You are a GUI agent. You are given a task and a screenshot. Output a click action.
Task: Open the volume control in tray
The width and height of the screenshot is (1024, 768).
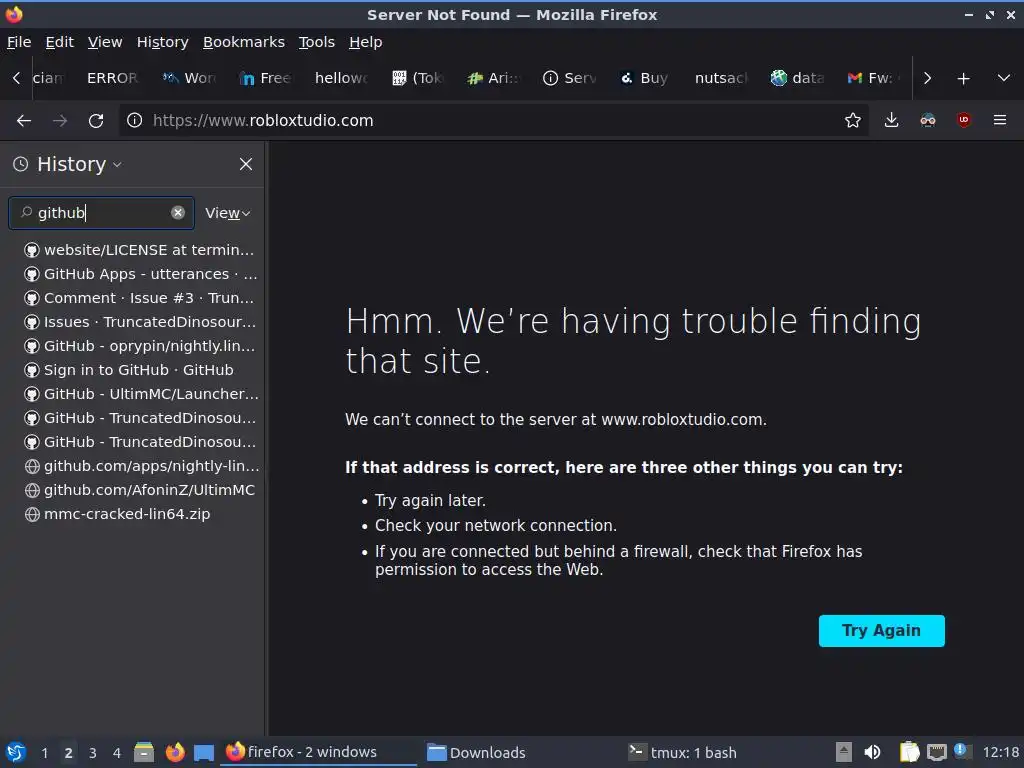coord(872,752)
